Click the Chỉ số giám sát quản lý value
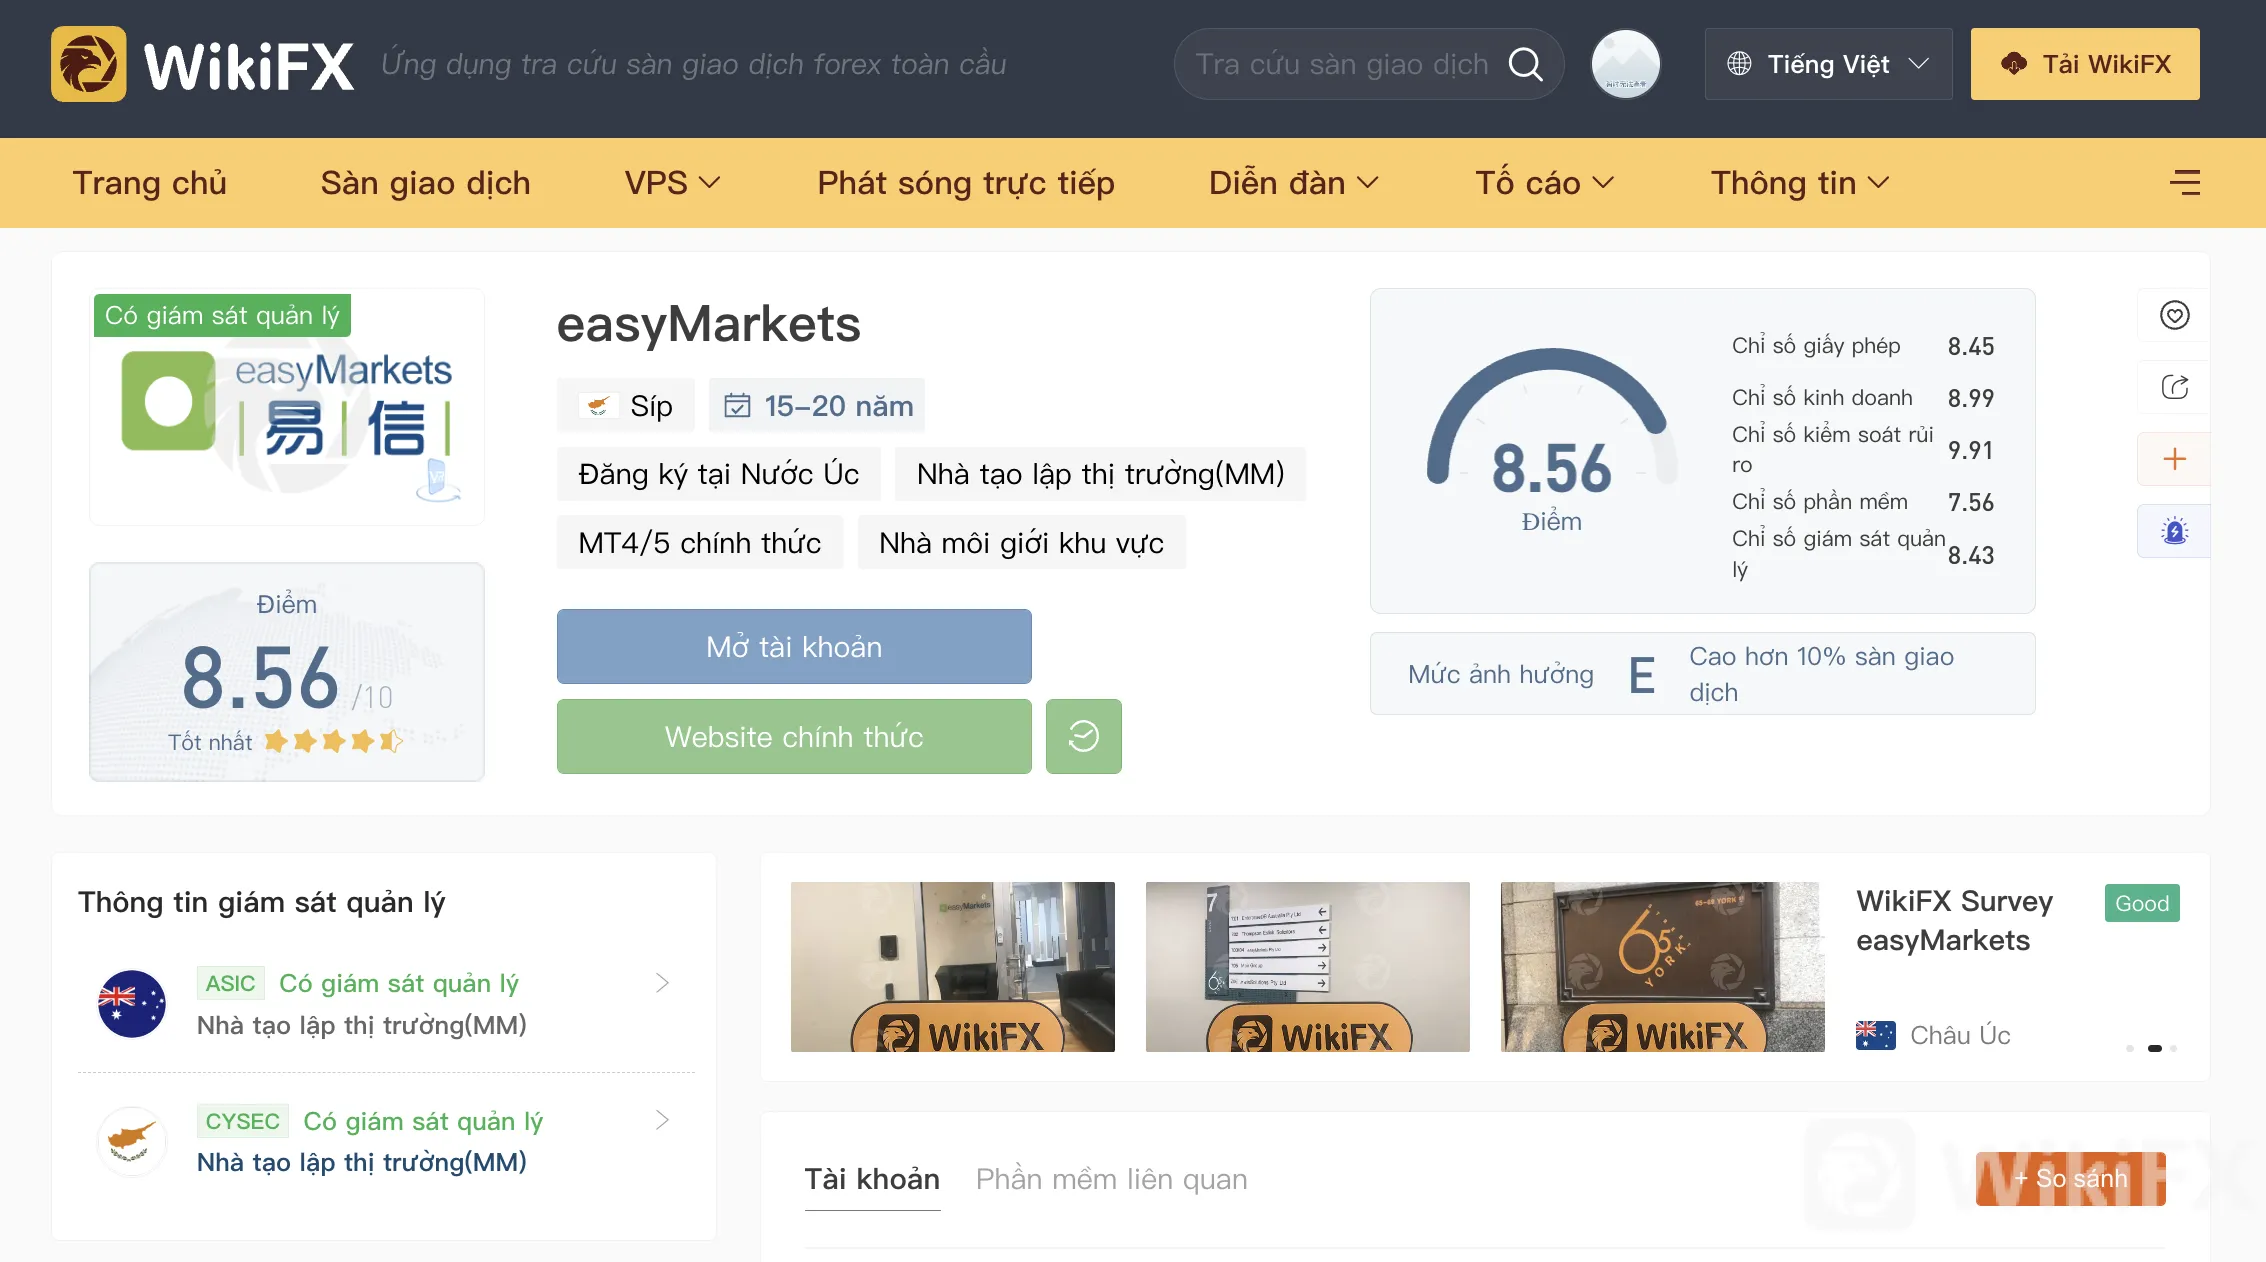Screen dimensions: 2266x1262 coord(1971,555)
